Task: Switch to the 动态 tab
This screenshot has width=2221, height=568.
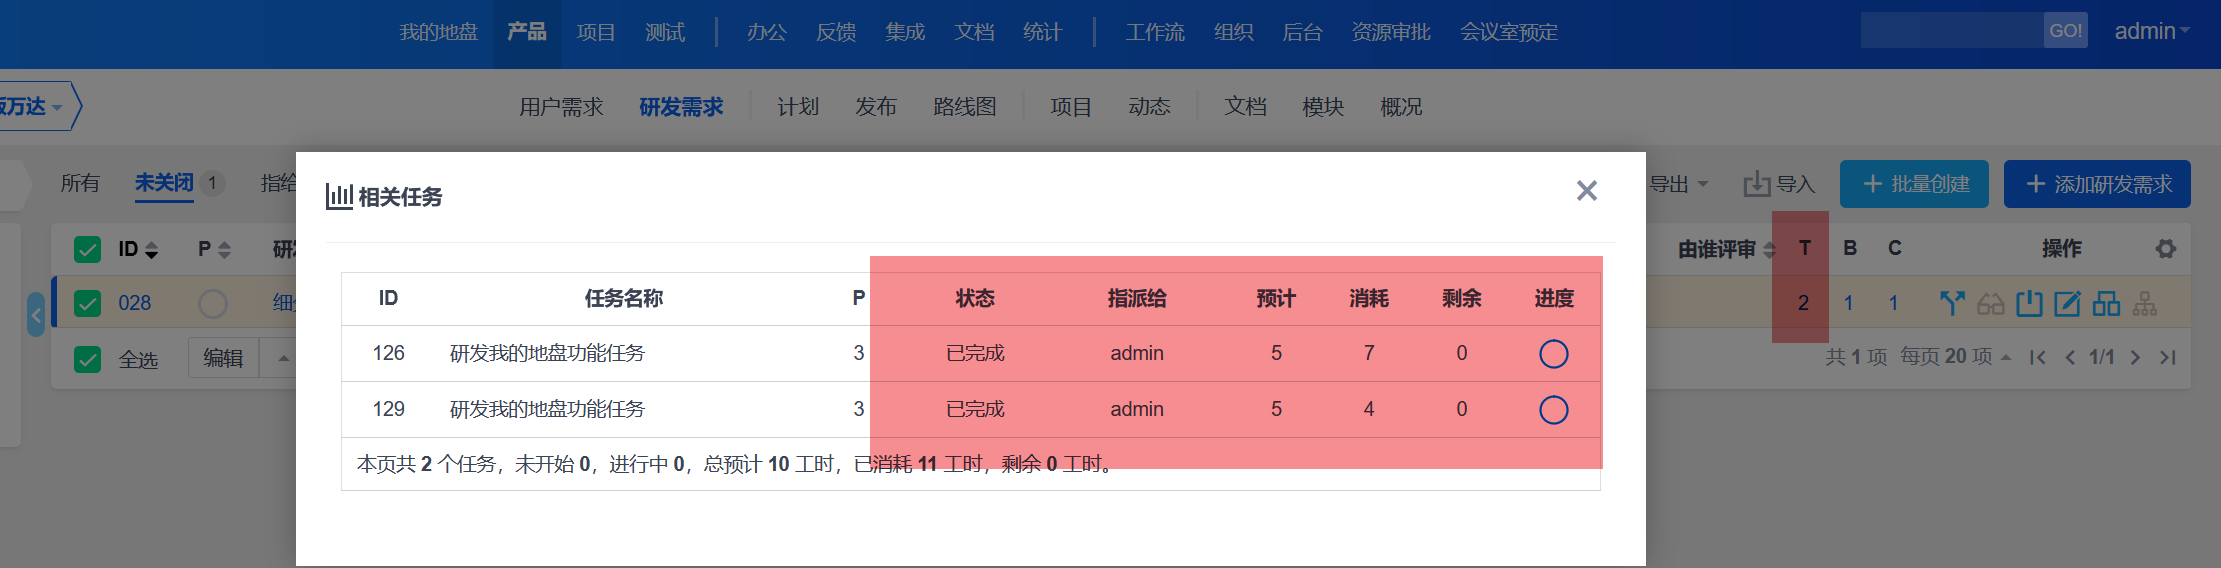Action: point(1149,106)
